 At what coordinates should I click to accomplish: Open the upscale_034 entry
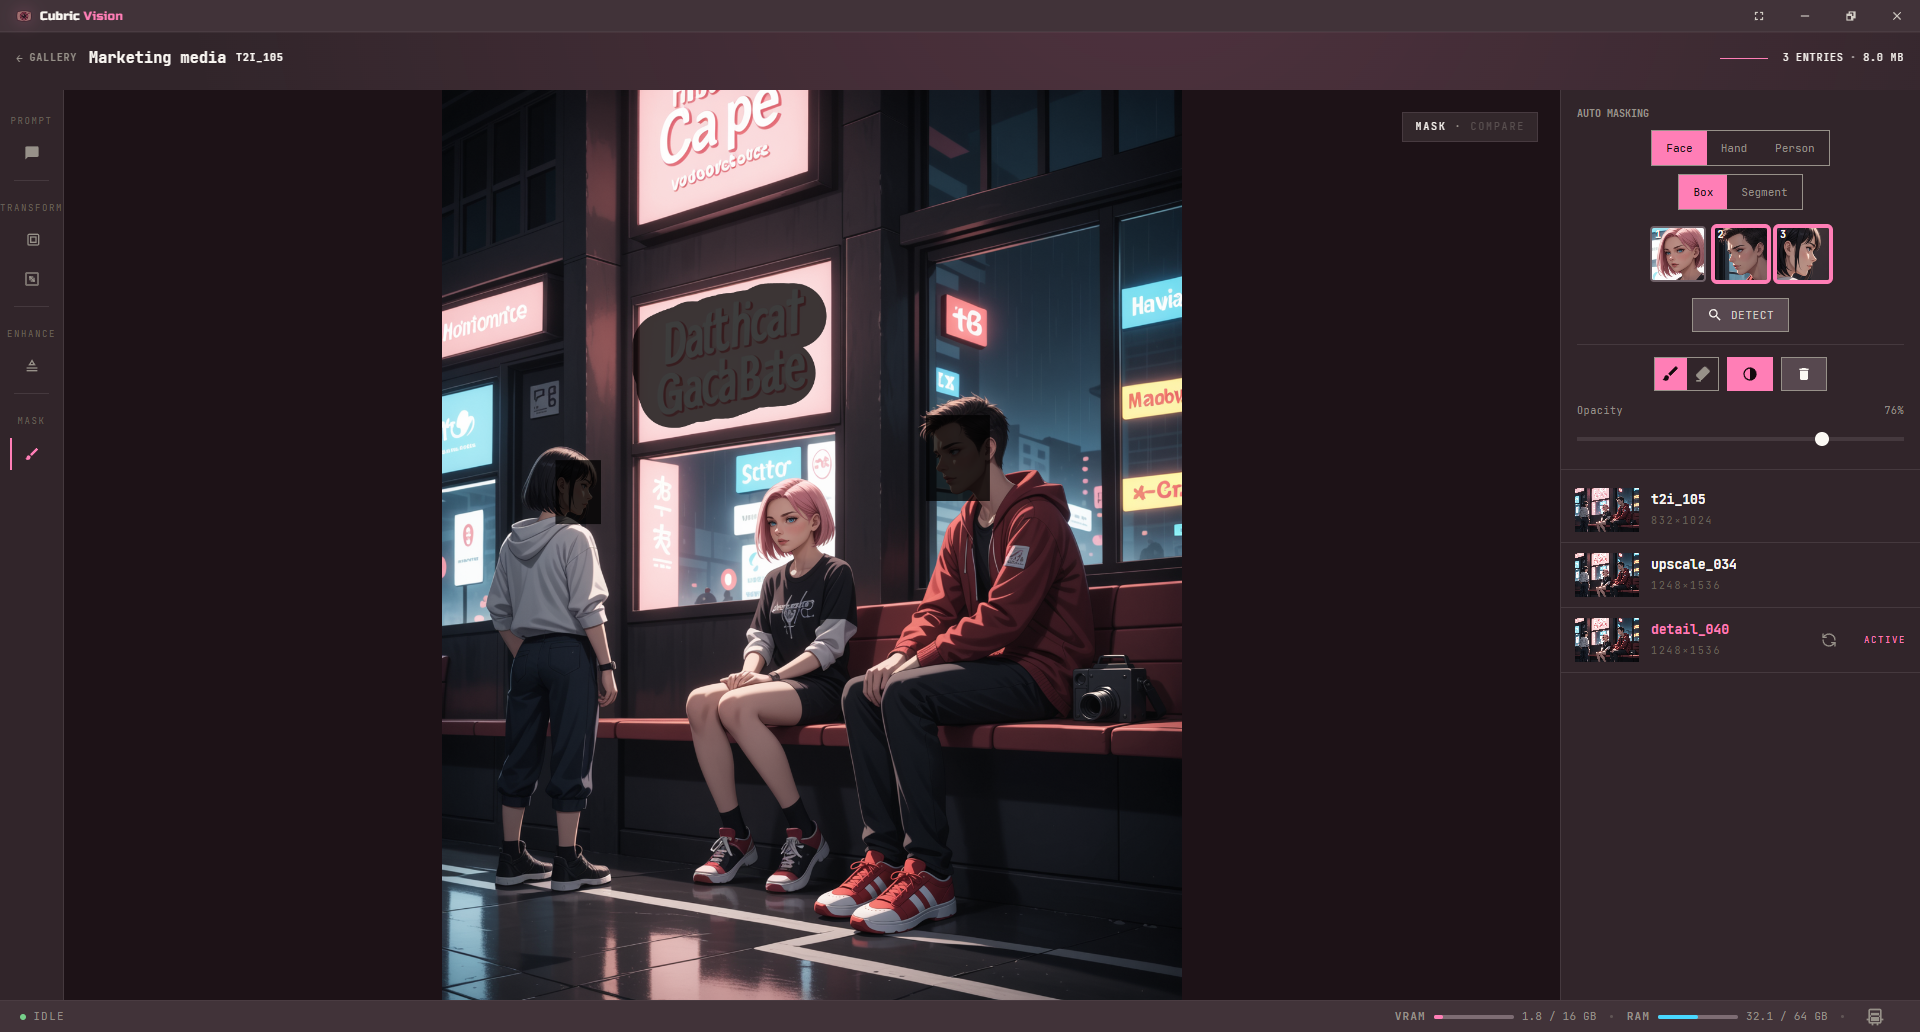1740,575
